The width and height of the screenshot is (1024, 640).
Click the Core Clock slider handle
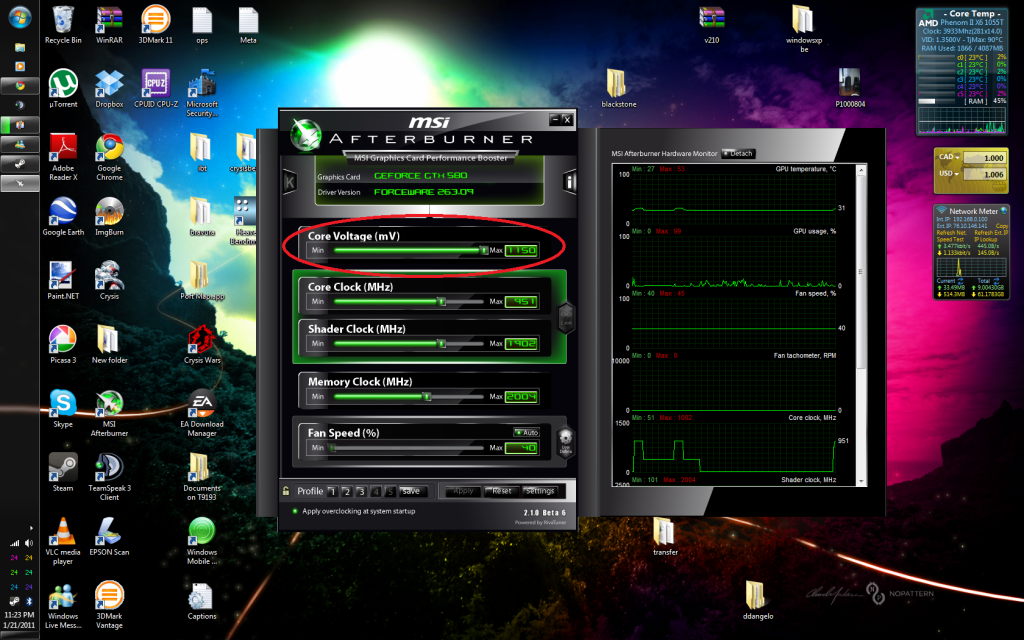[x=442, y=301]
